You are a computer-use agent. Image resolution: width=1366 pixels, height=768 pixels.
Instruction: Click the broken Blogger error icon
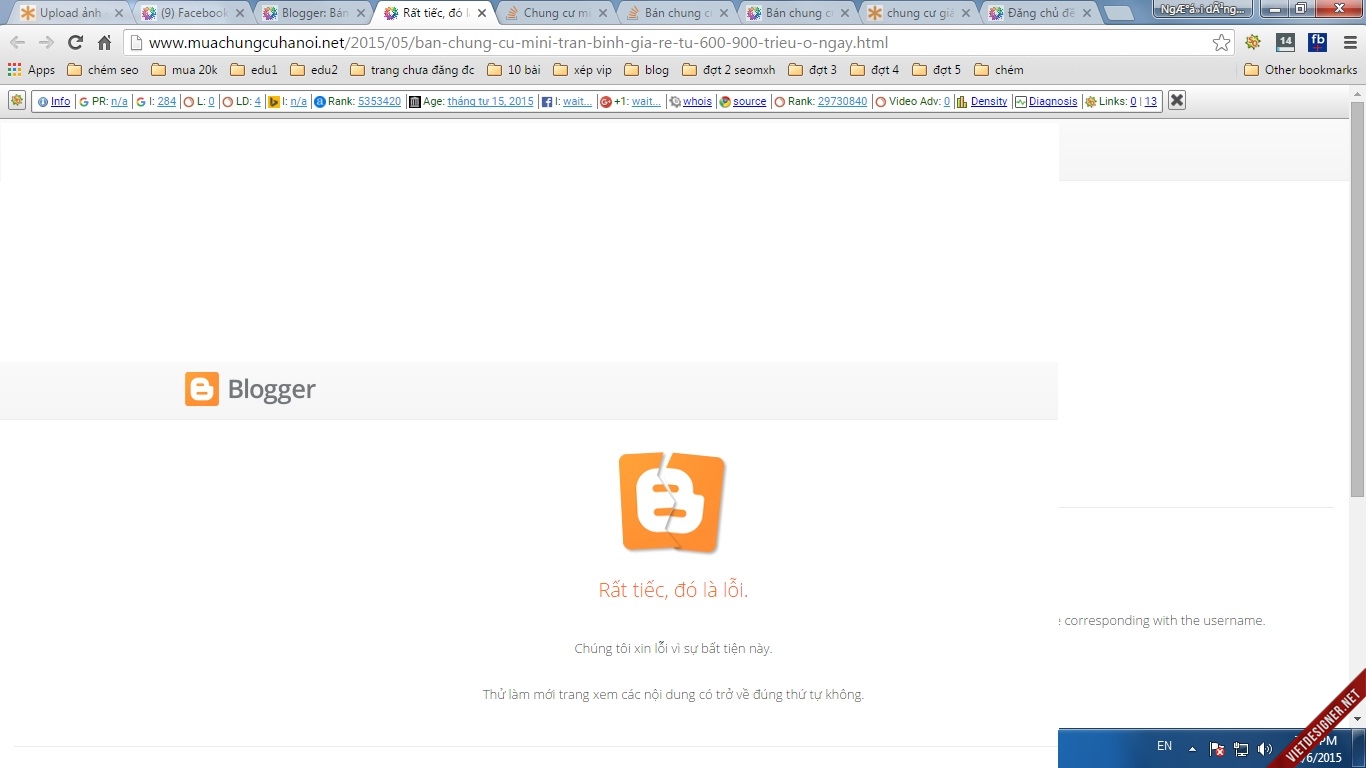tap(671, 502)
